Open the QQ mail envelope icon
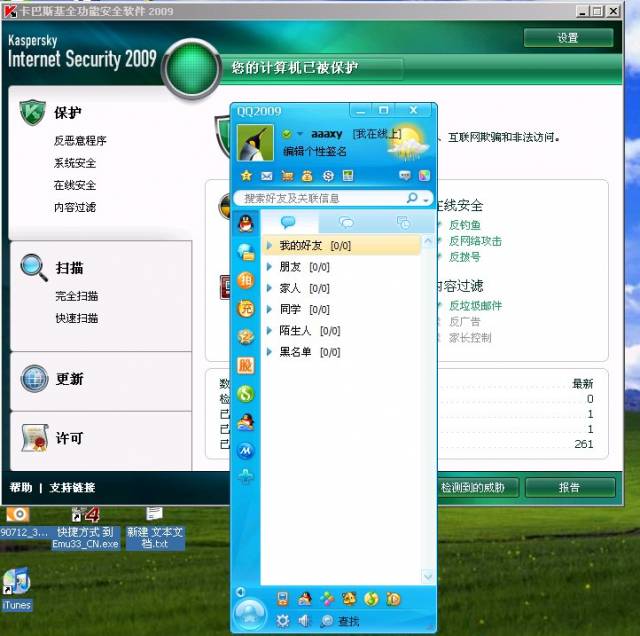The width and height of the screenshot is (640, 636). click(267, 176)
